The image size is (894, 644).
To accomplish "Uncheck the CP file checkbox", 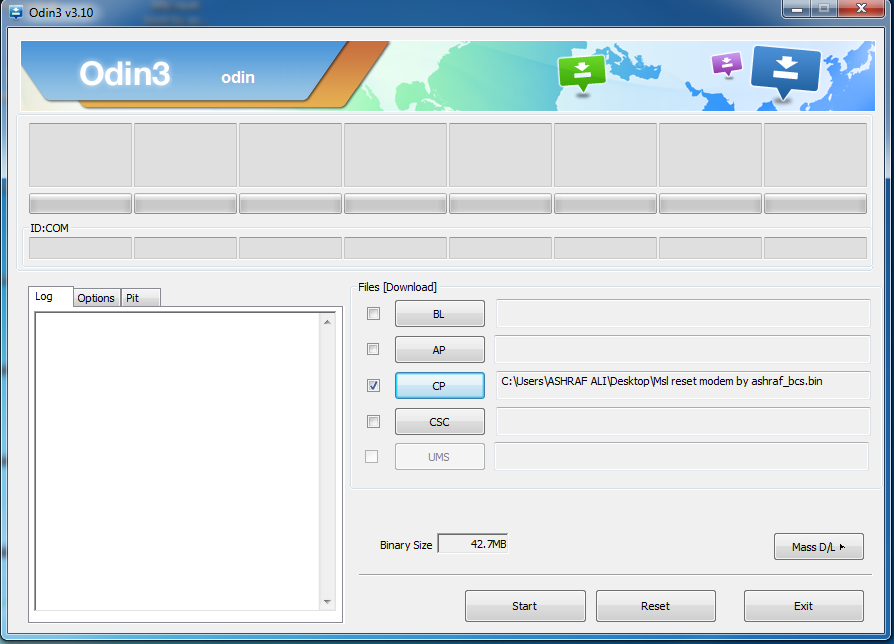I will click(373, 385).
